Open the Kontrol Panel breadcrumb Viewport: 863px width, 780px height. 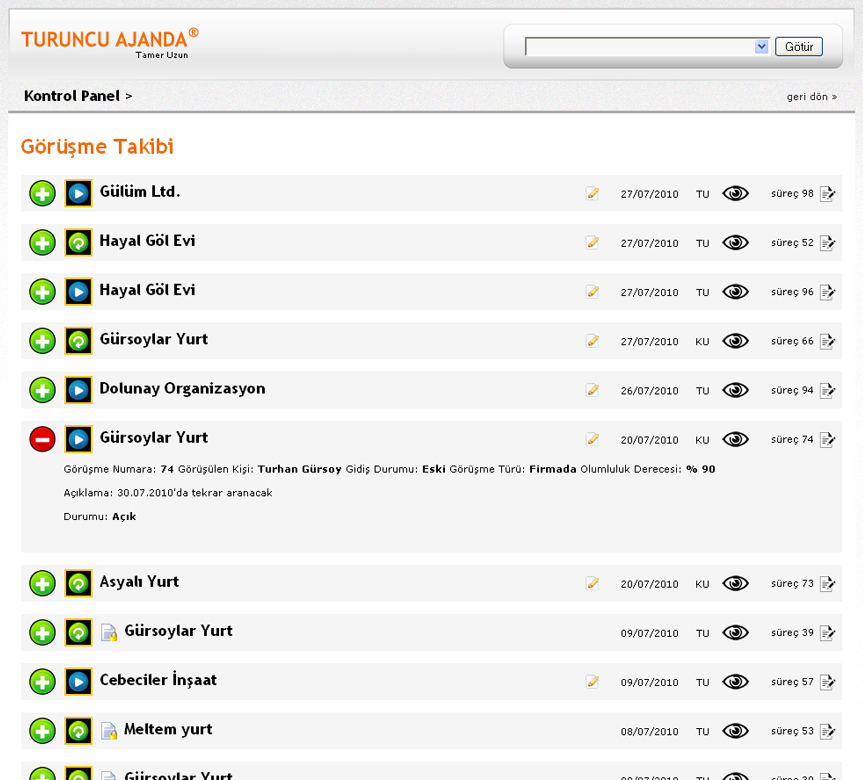[x=72, y=96]
